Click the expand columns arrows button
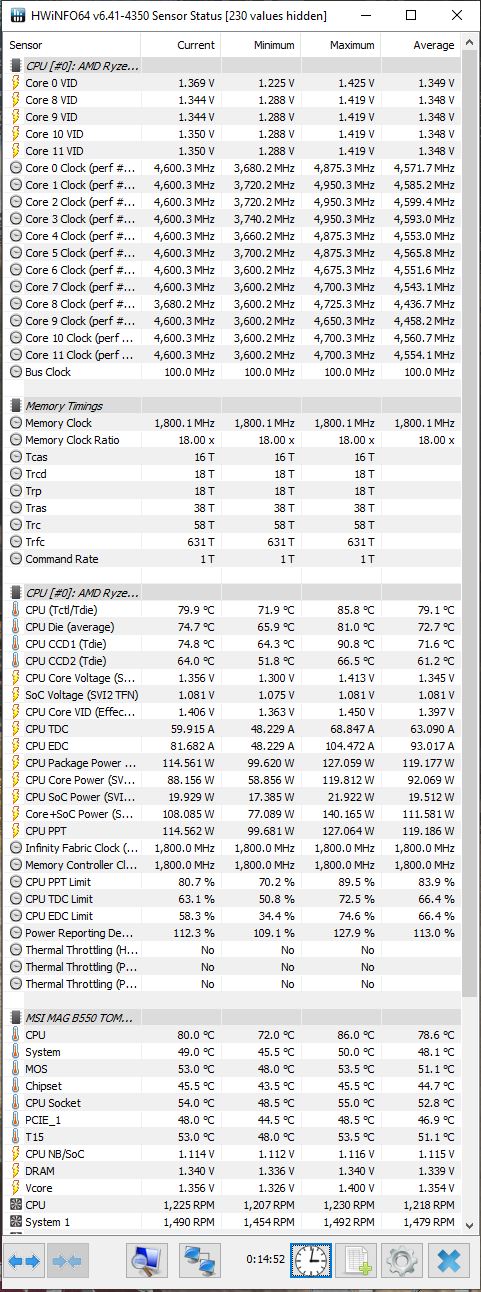 click(25, 1261)
